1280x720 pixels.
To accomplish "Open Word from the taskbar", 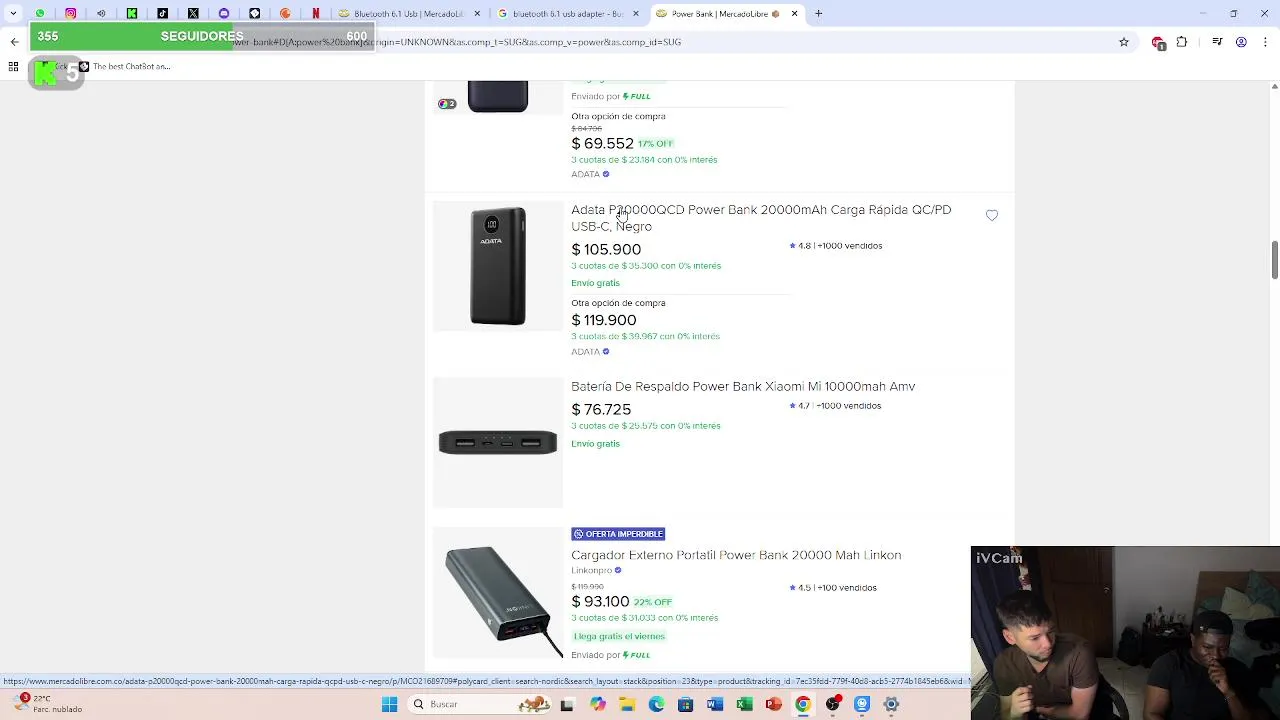I will (714, 704).
